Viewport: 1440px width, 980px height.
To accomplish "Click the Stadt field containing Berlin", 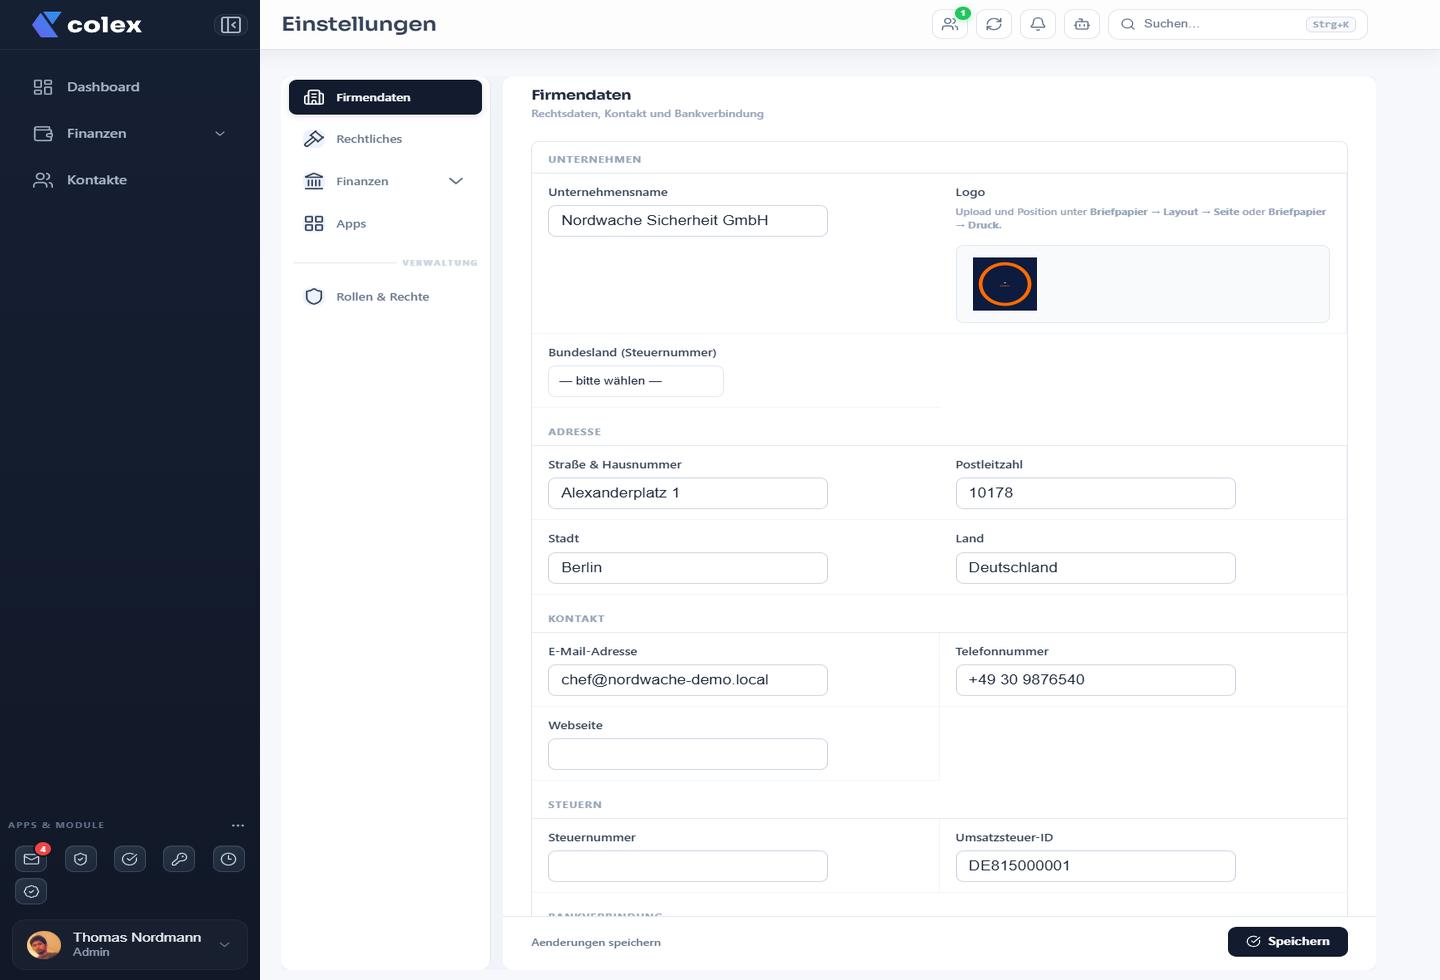I will 688,568.
